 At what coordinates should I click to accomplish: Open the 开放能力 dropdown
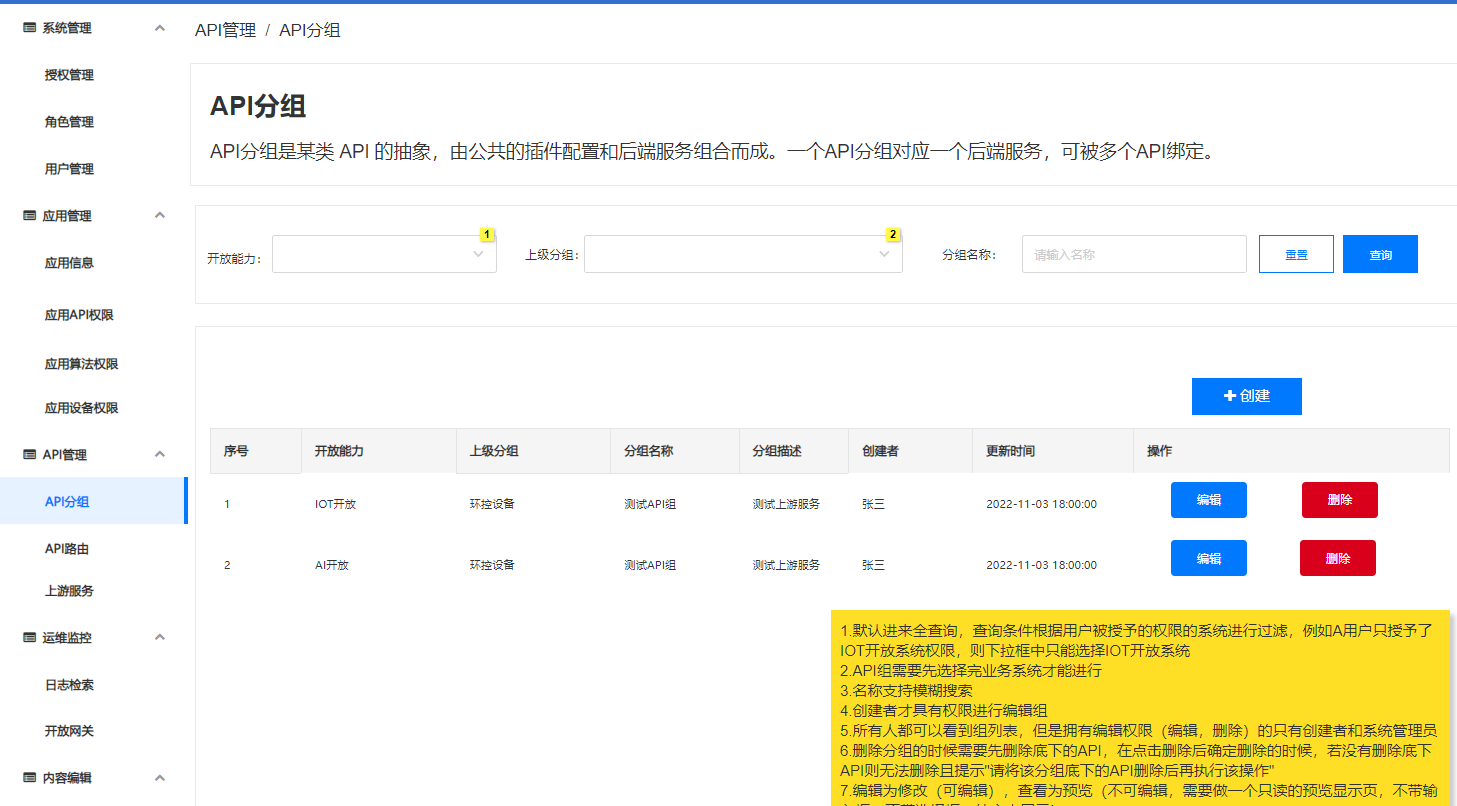(x=384, y=254)
